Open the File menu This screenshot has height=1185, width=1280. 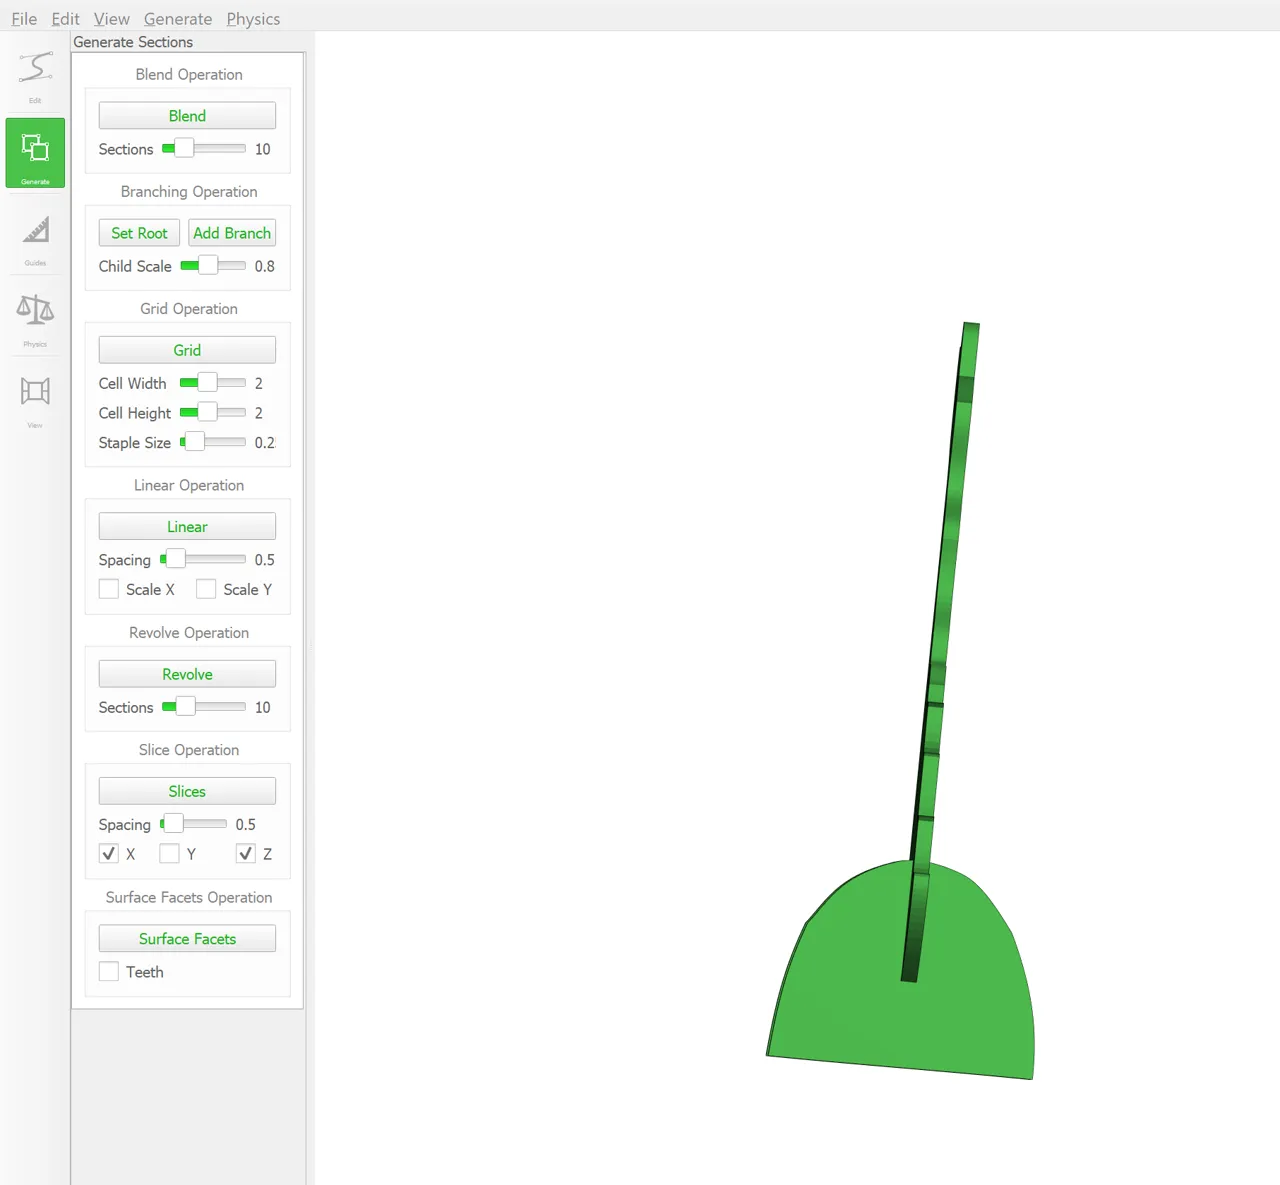pos(24,19)
